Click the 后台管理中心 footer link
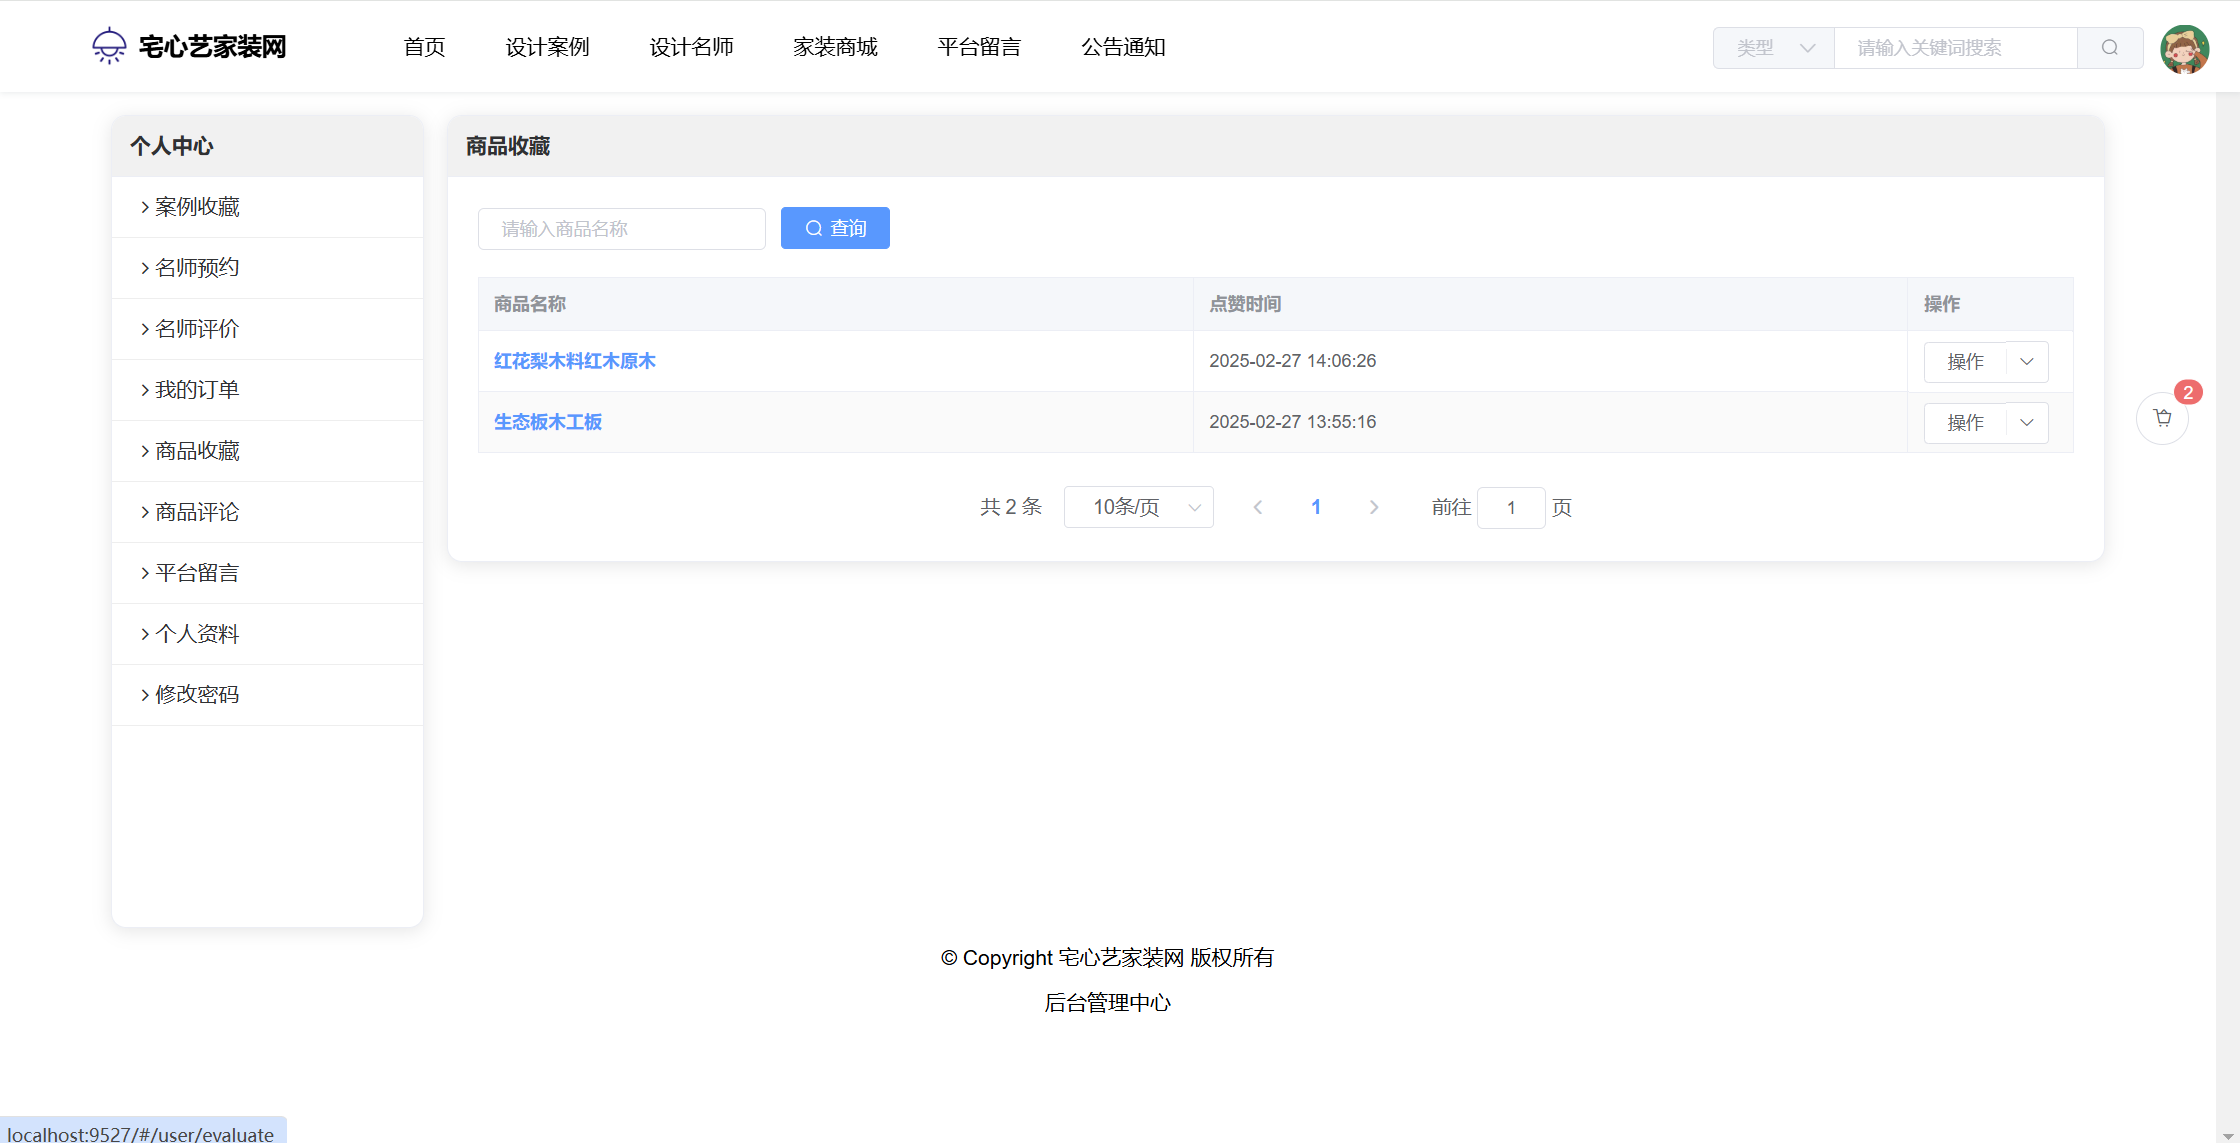Viewport: 2240px width, 1143px height. (1107, 1003)
